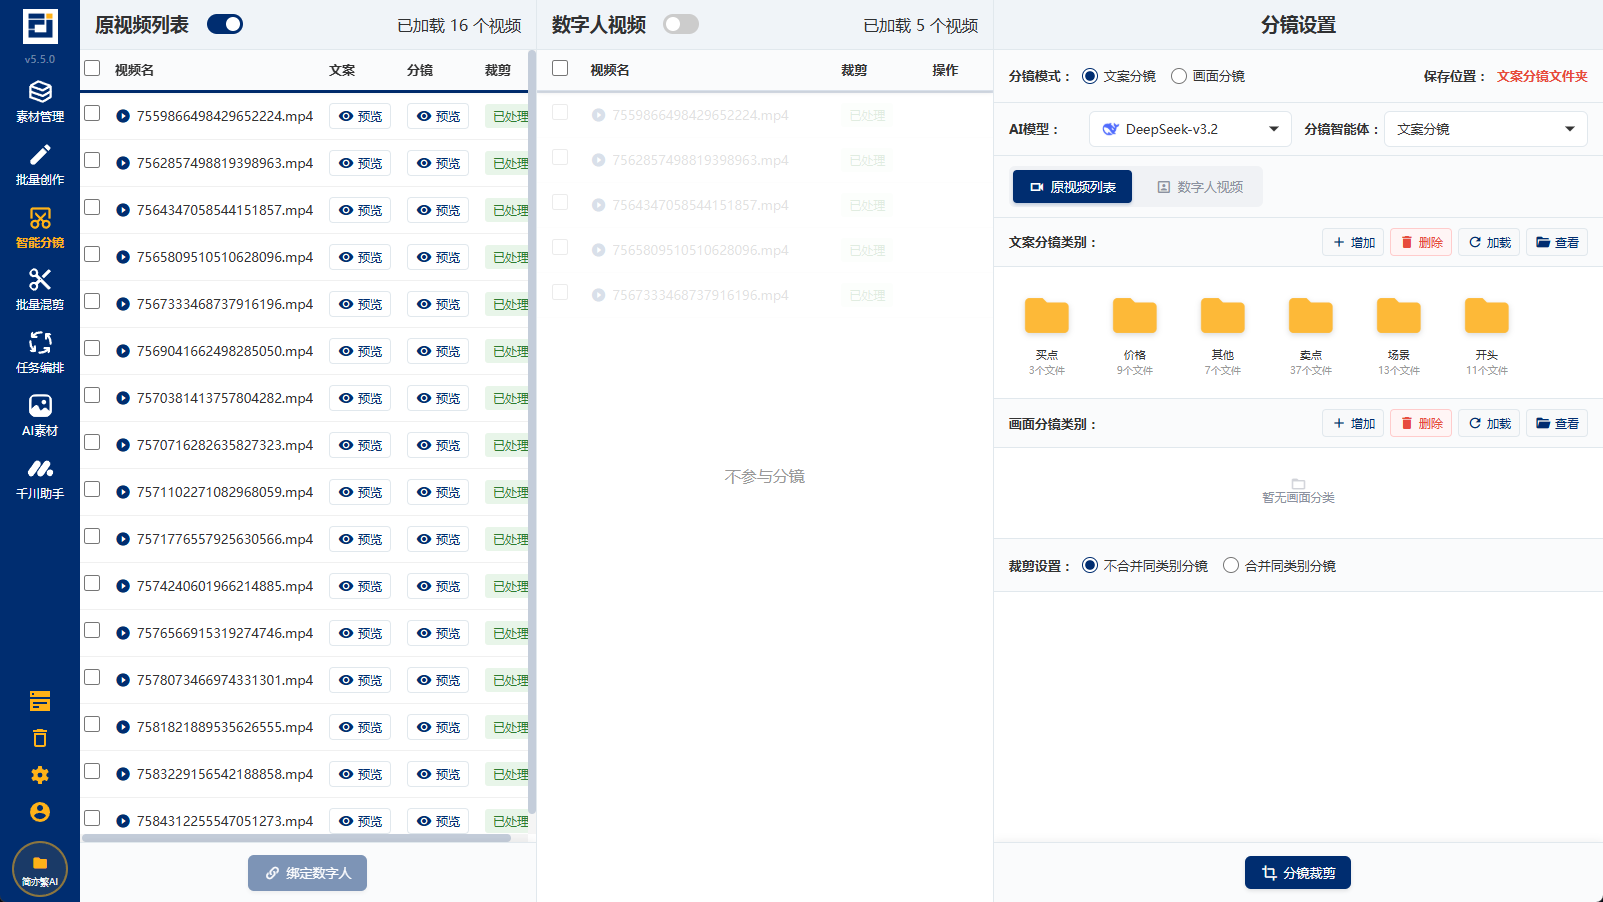Open the 任务编排 panel
This screenshot has height=902, width=1603.
coord(39,348)
